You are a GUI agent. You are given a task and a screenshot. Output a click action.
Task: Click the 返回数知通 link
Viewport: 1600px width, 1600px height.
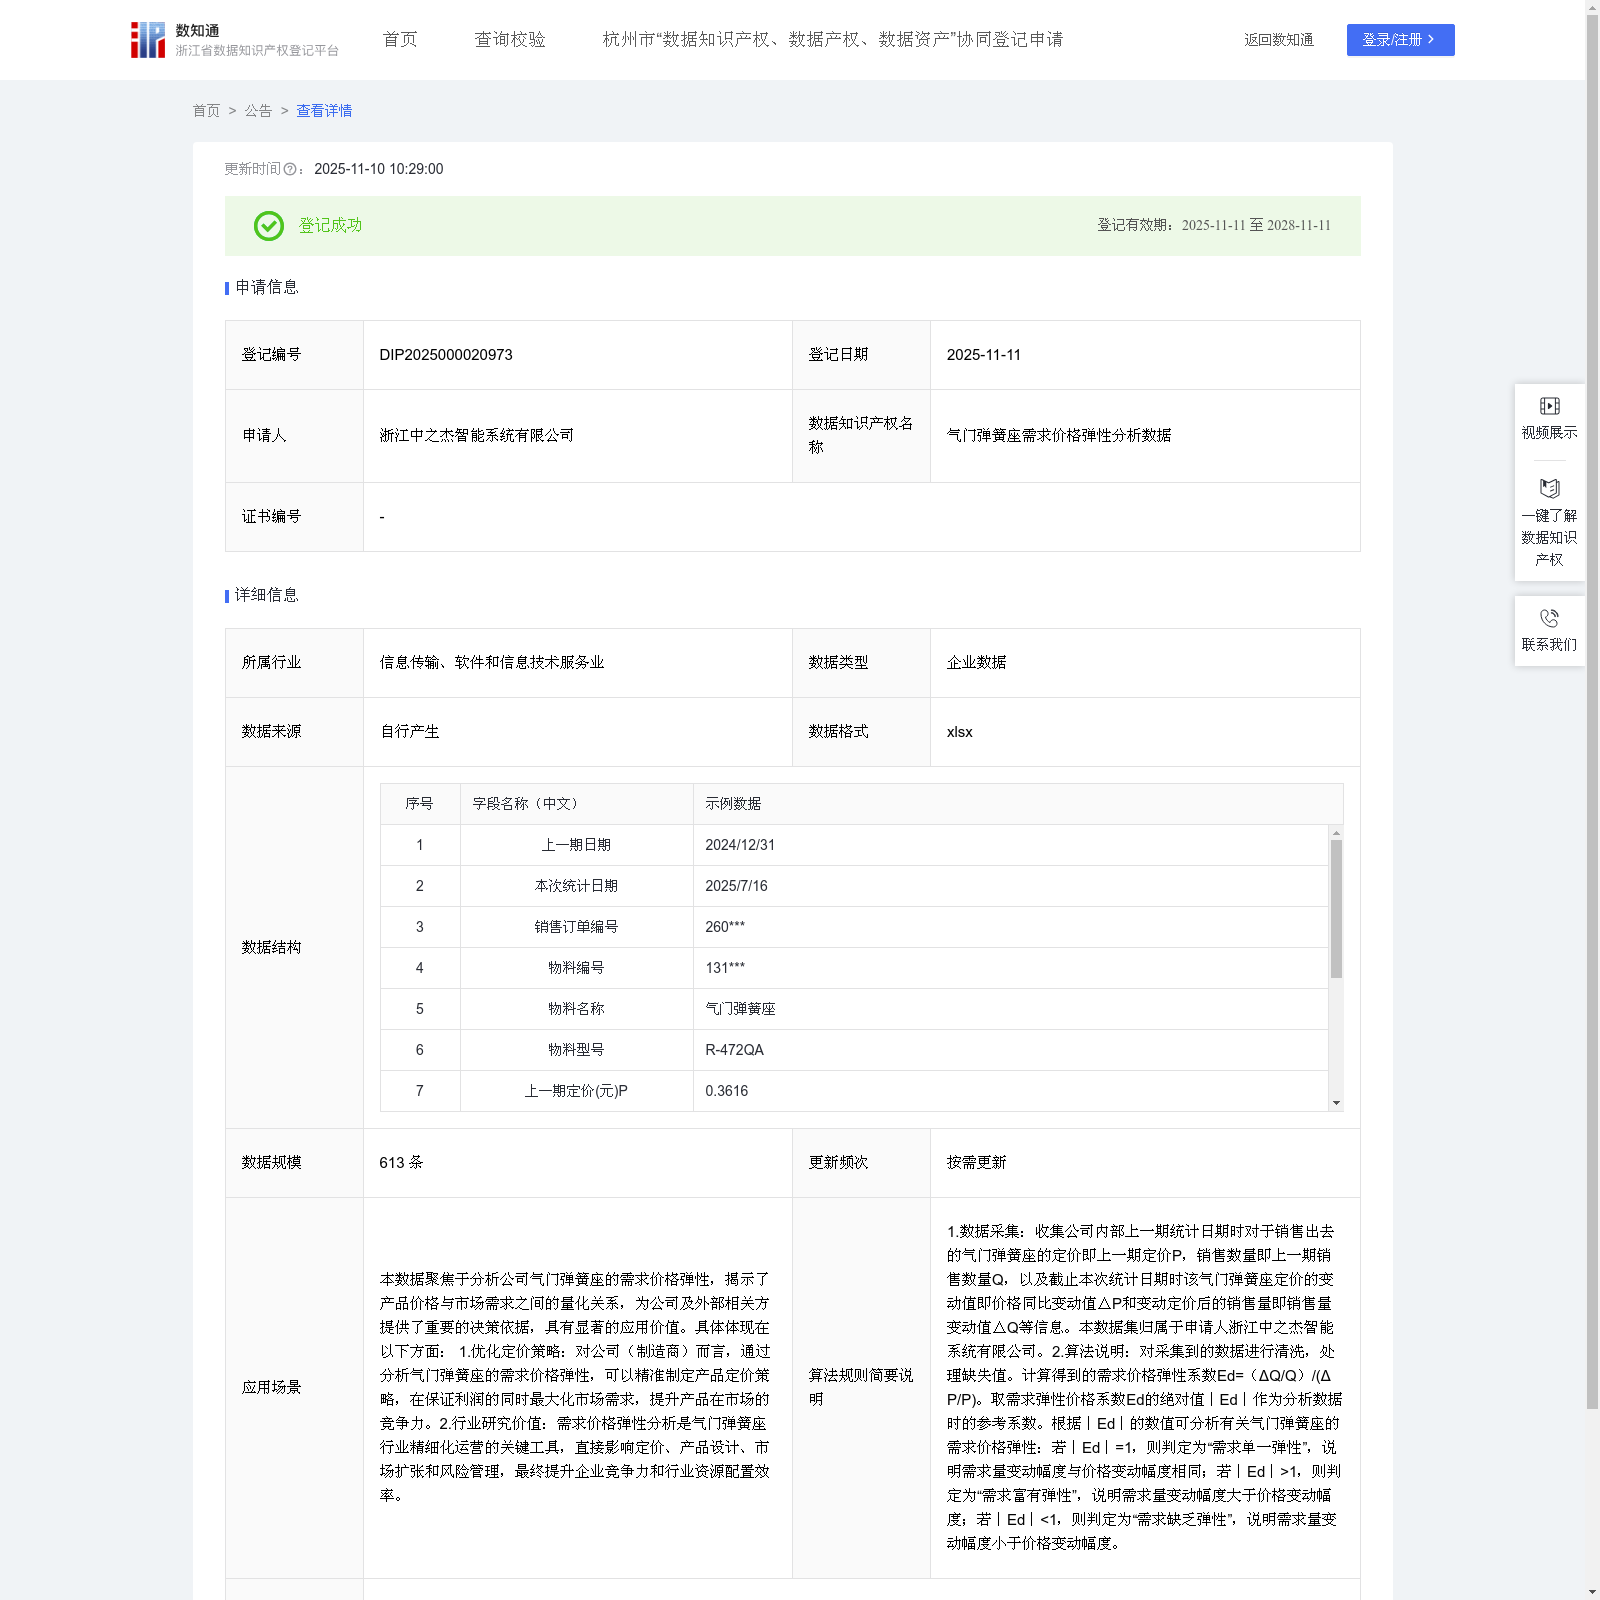click(1278, 40)
